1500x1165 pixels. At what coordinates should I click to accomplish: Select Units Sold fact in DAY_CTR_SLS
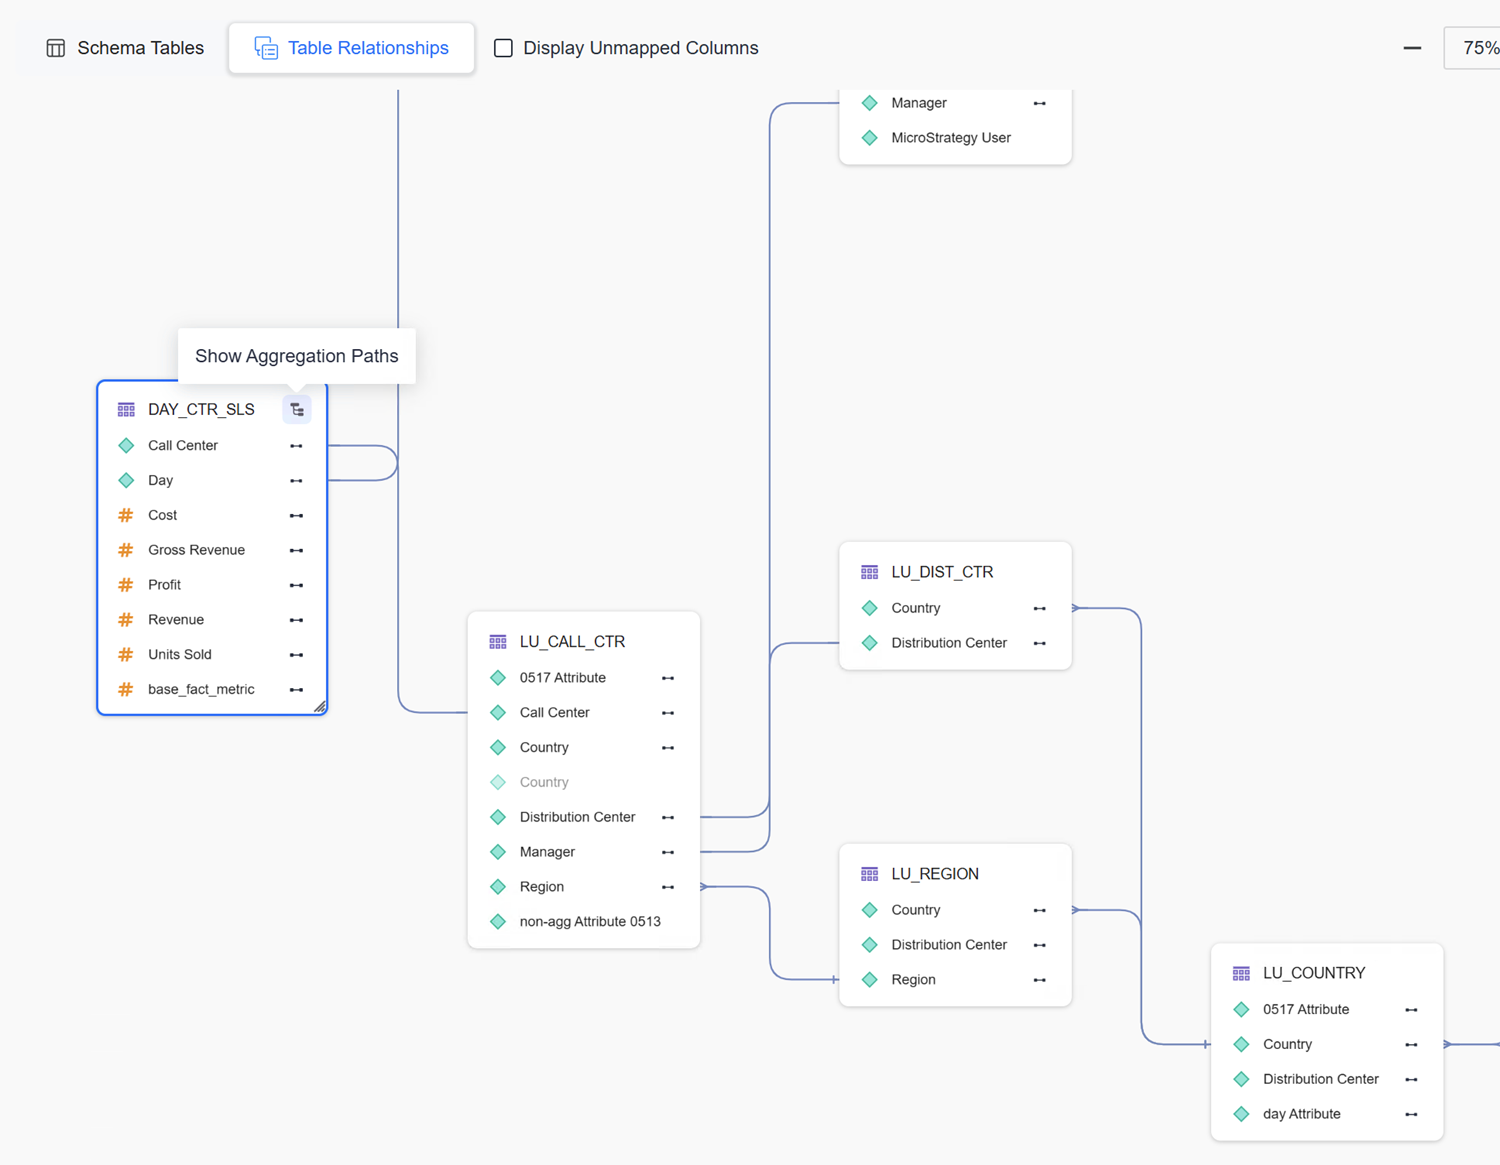[180, 655]
